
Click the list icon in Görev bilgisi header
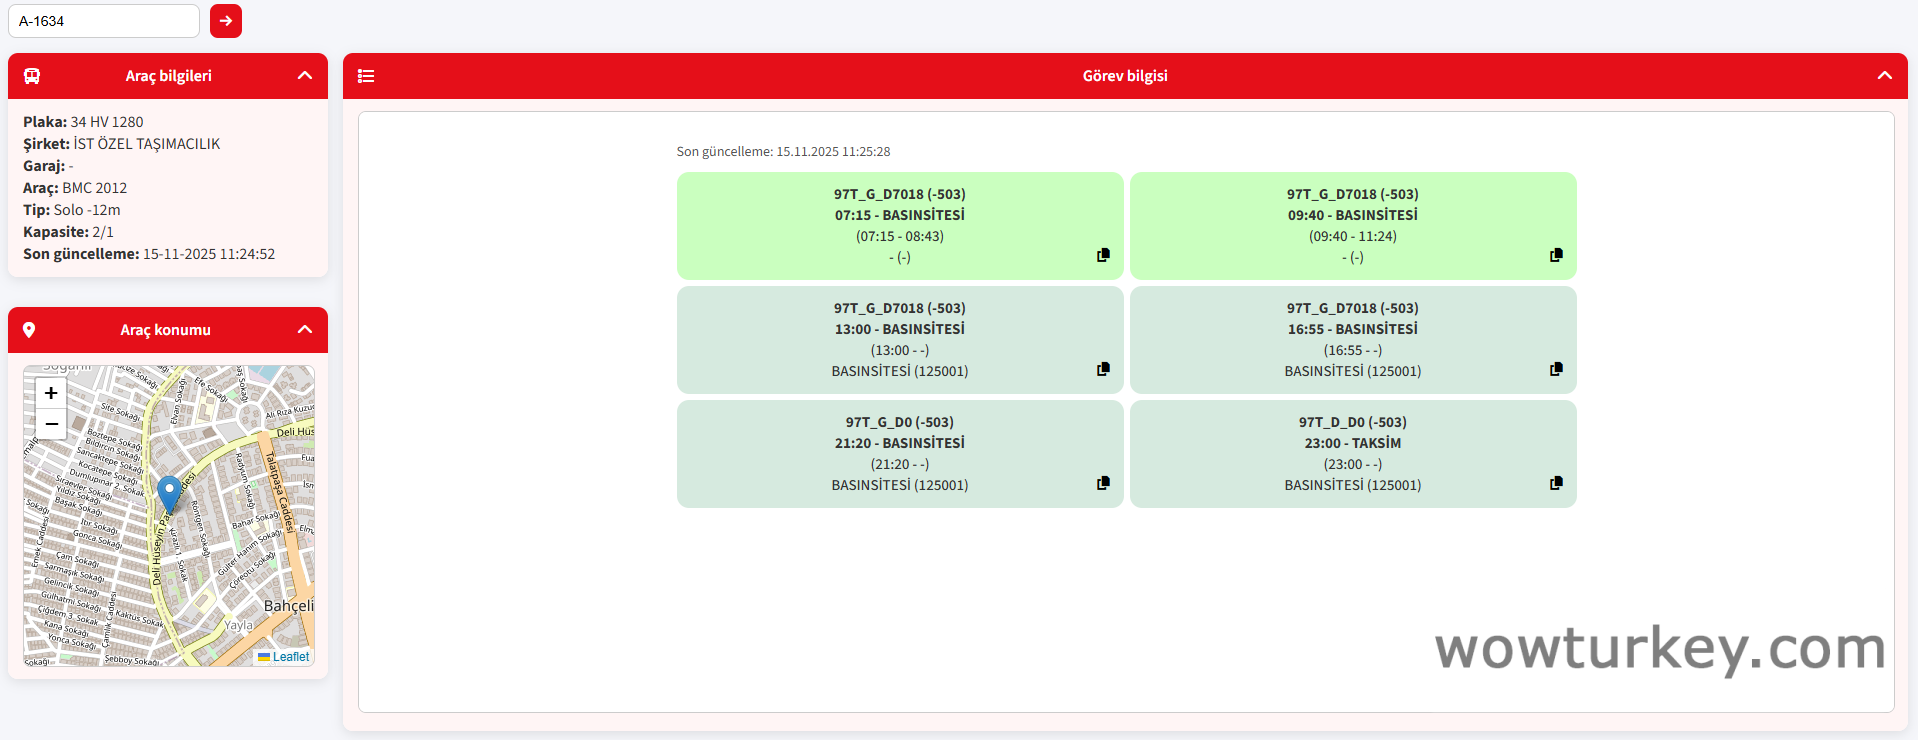tap(366, 76)
